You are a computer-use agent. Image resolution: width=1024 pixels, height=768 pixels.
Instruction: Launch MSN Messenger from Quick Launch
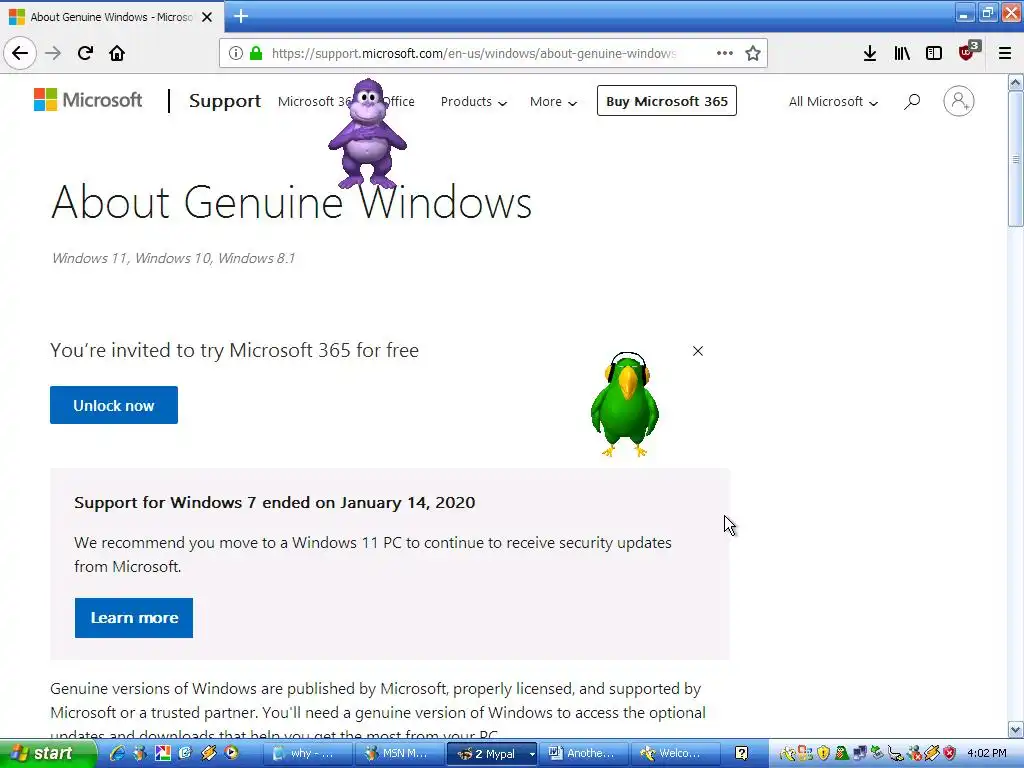[139, 754]
